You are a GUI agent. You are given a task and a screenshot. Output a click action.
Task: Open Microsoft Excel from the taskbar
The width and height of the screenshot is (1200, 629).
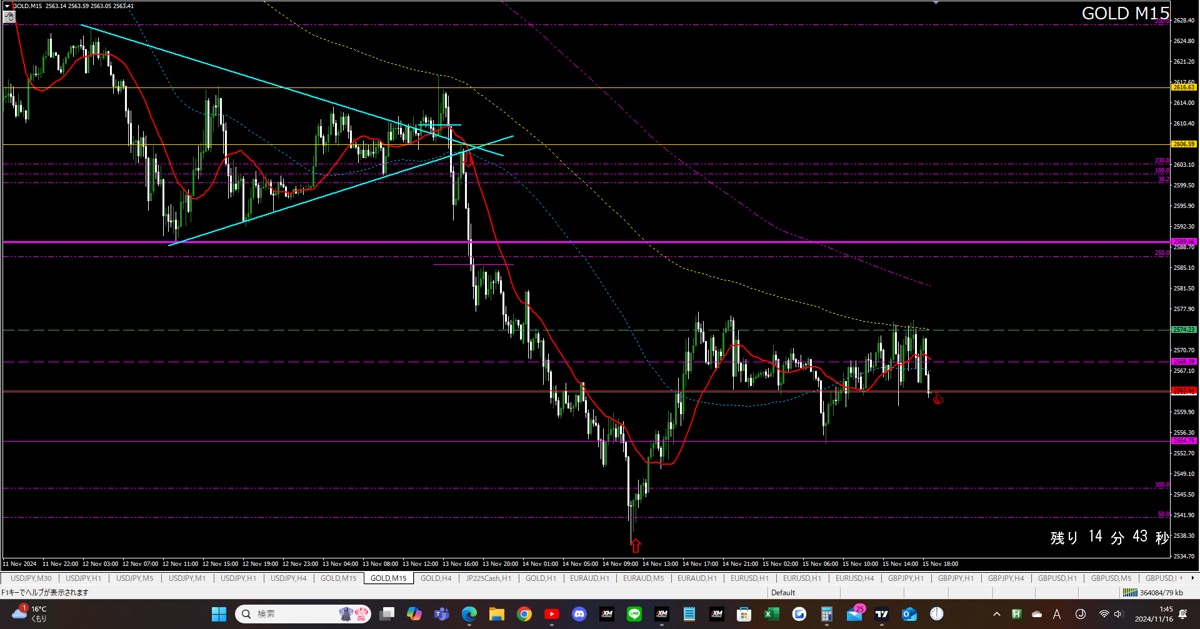tap(771, 614)
